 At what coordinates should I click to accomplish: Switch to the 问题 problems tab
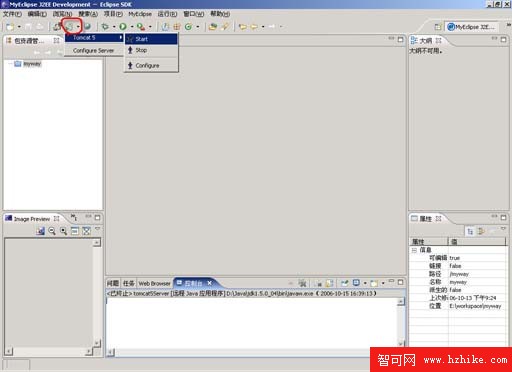pyautogui.click(x=113, y=283)
